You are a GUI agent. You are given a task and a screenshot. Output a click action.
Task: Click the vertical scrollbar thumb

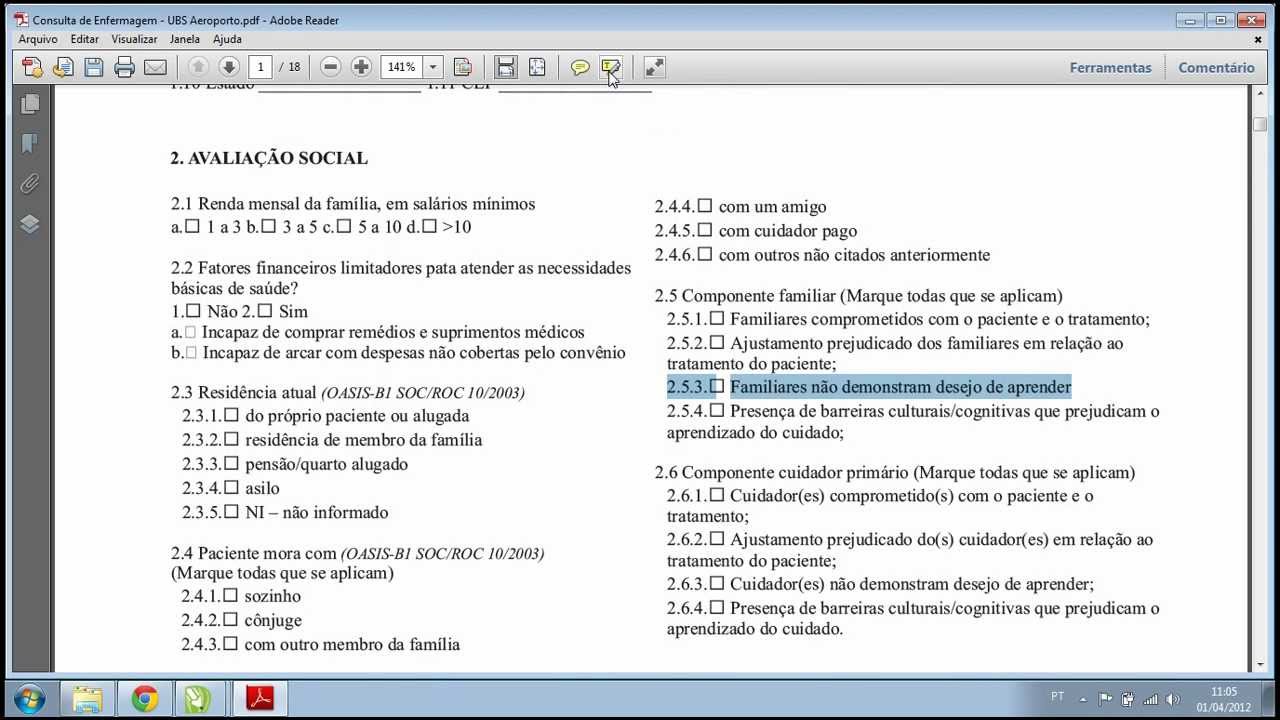click(1260, 124)
